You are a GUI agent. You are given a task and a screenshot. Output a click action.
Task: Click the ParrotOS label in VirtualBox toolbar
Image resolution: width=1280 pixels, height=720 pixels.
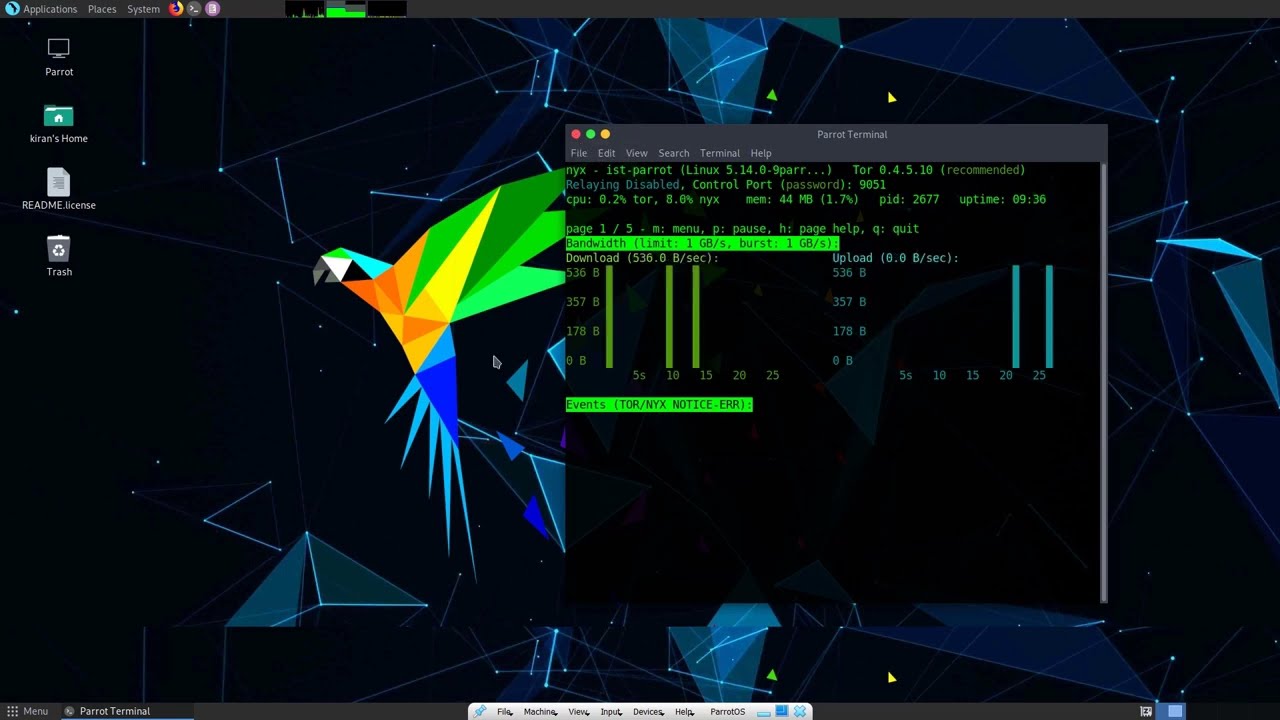[727, 711]
